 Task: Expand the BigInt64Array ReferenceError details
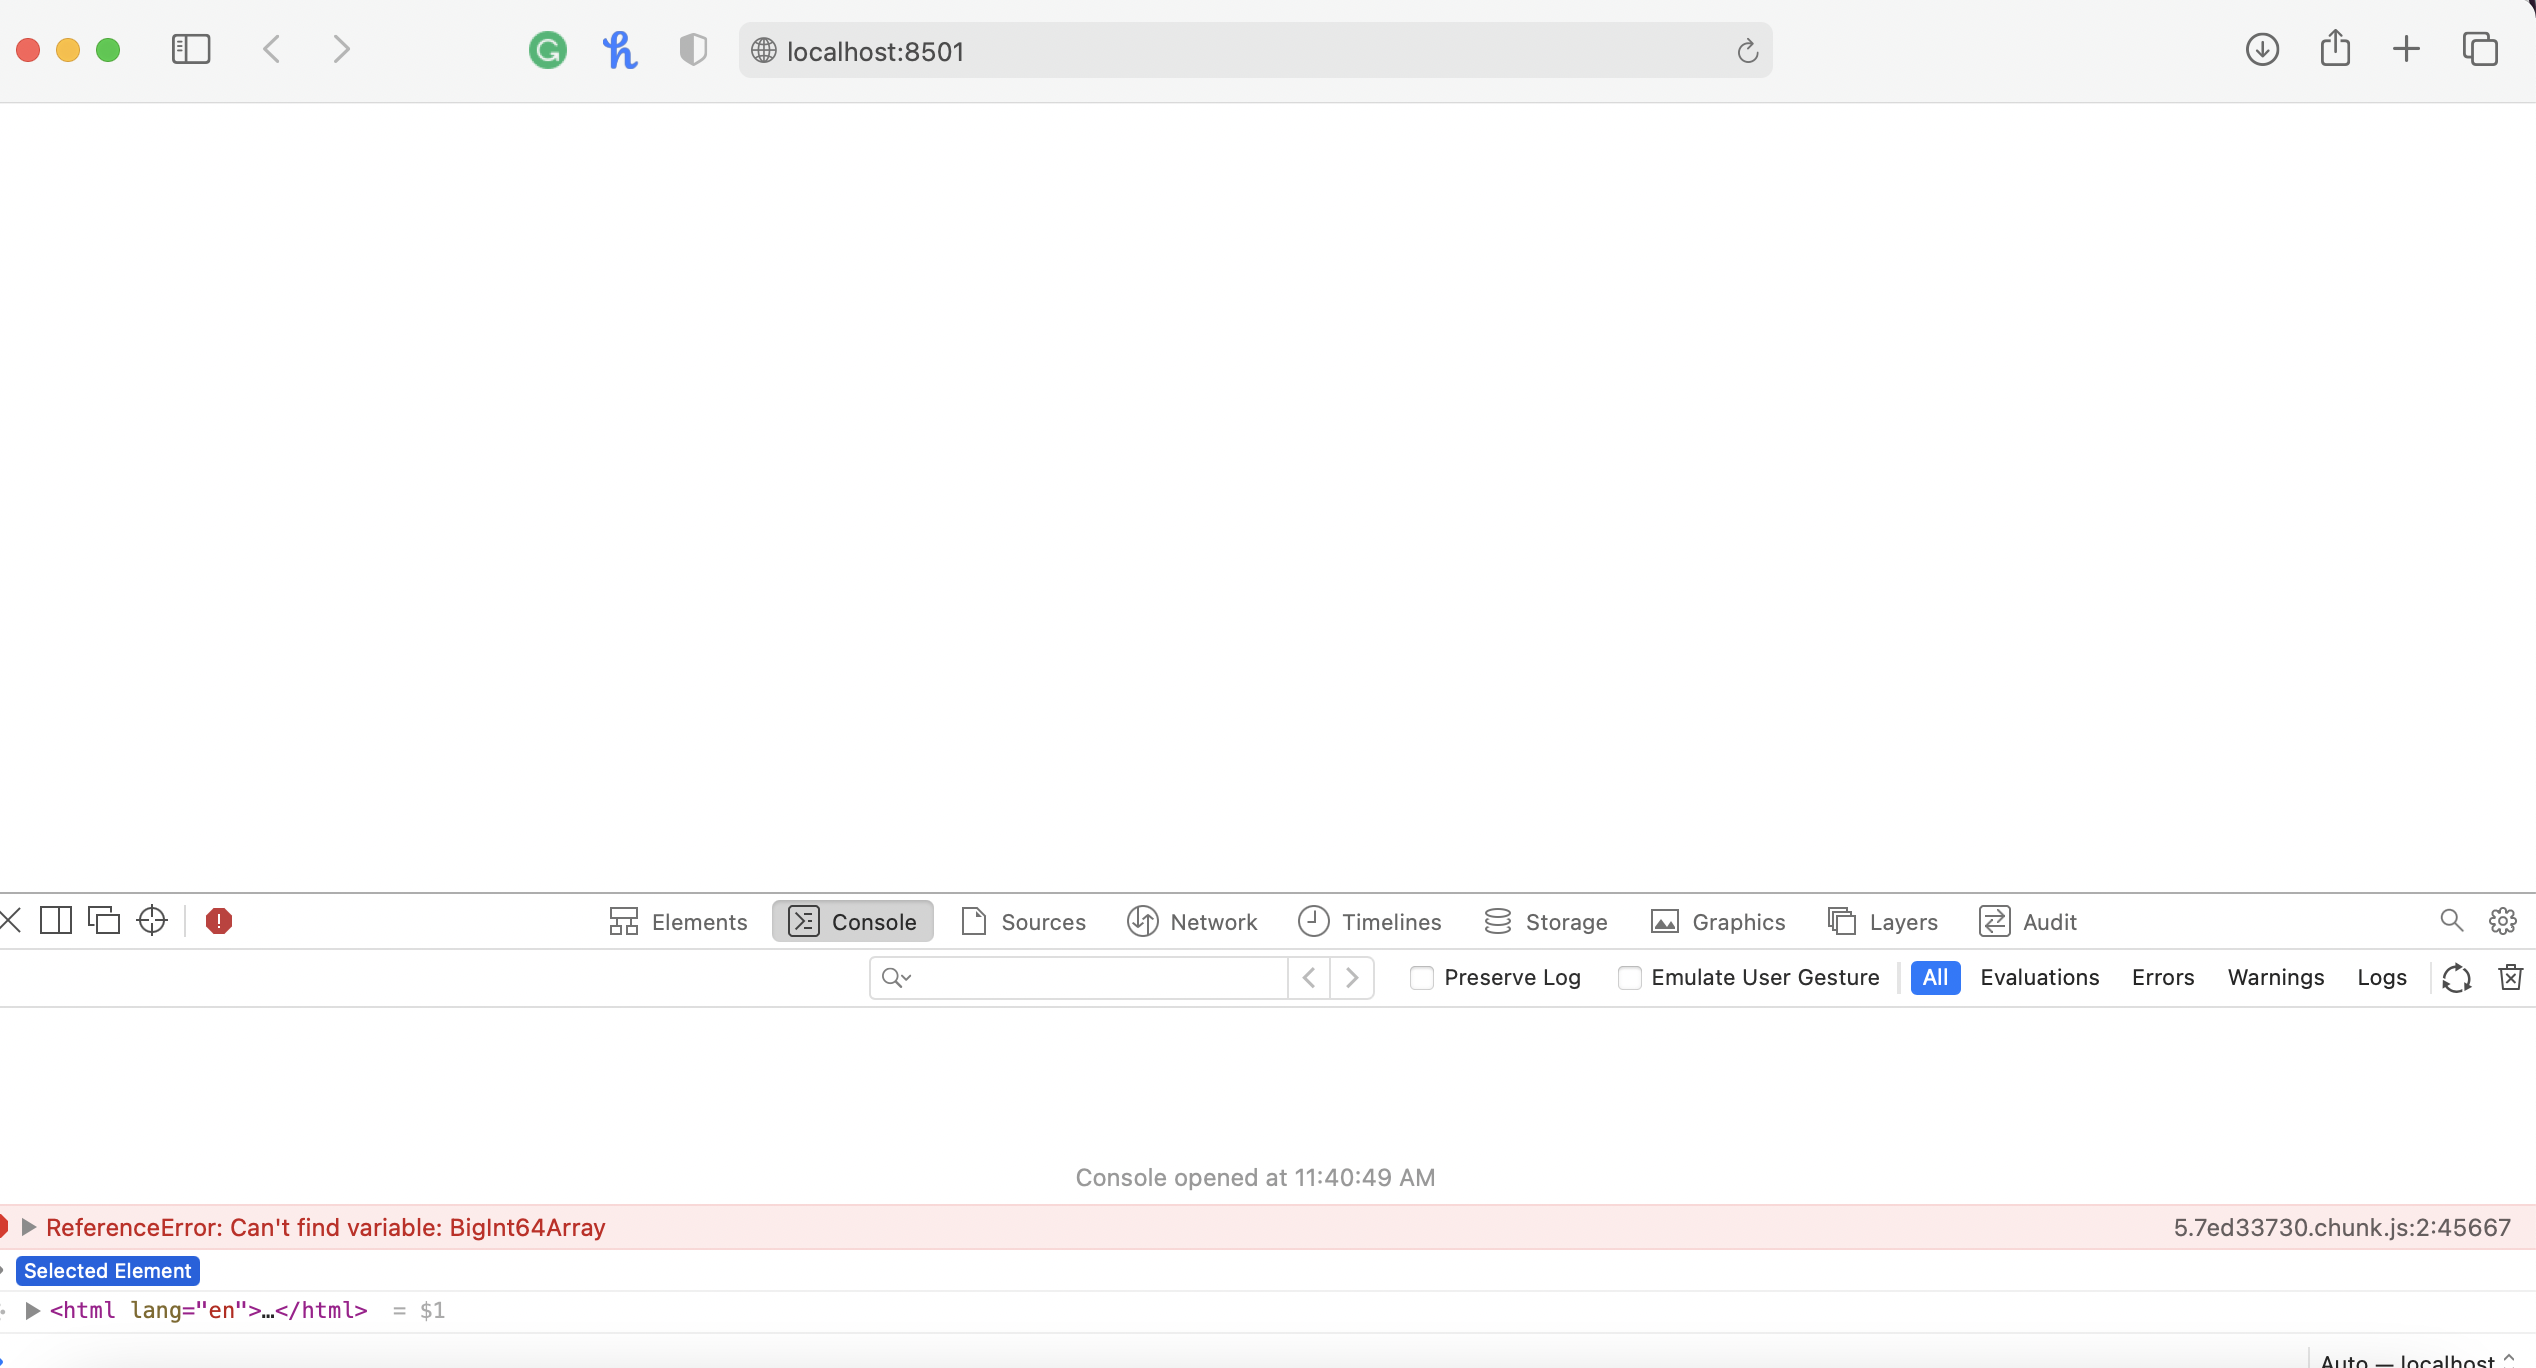tap(31, 1226)
